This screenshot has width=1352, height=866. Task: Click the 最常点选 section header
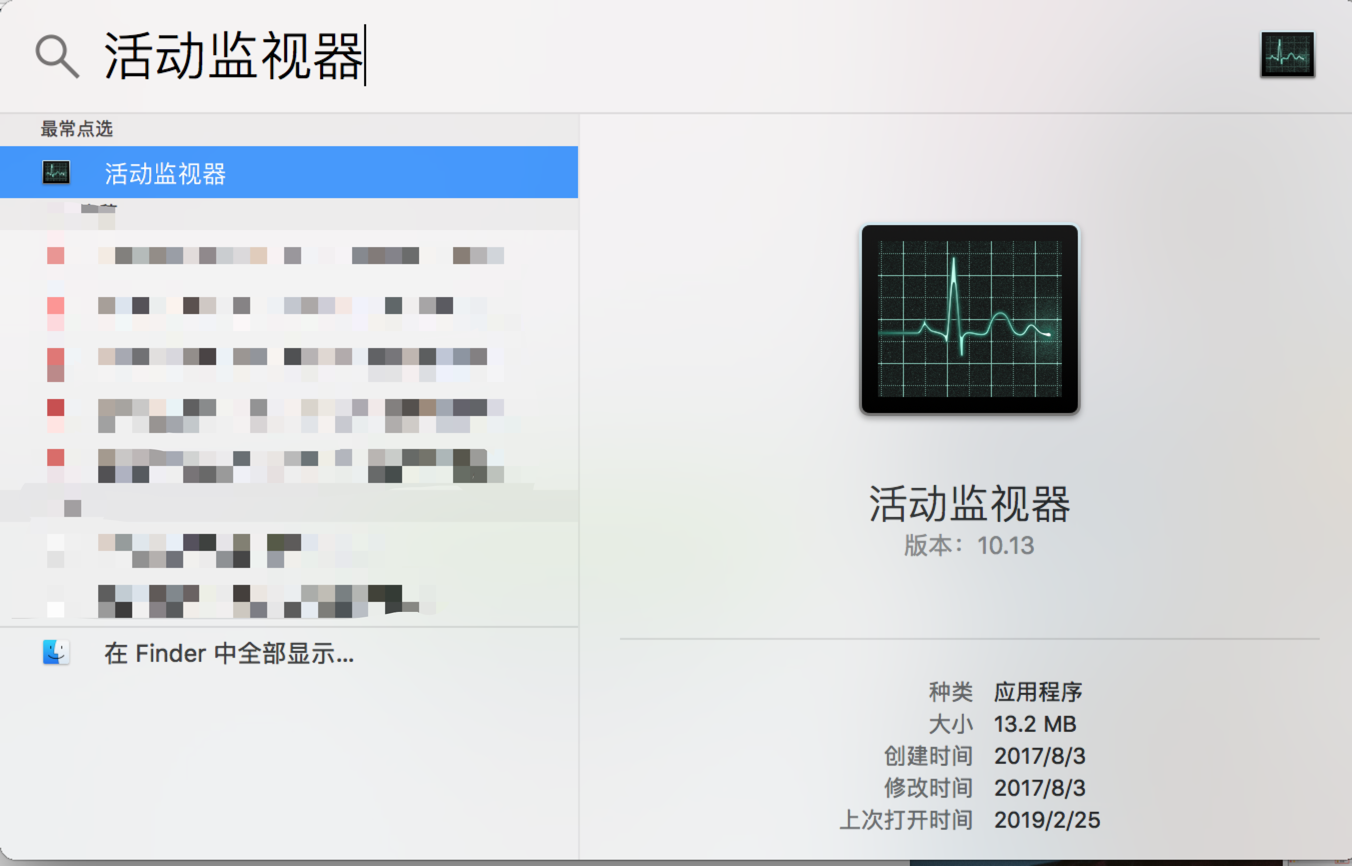[x=76, y=129]
